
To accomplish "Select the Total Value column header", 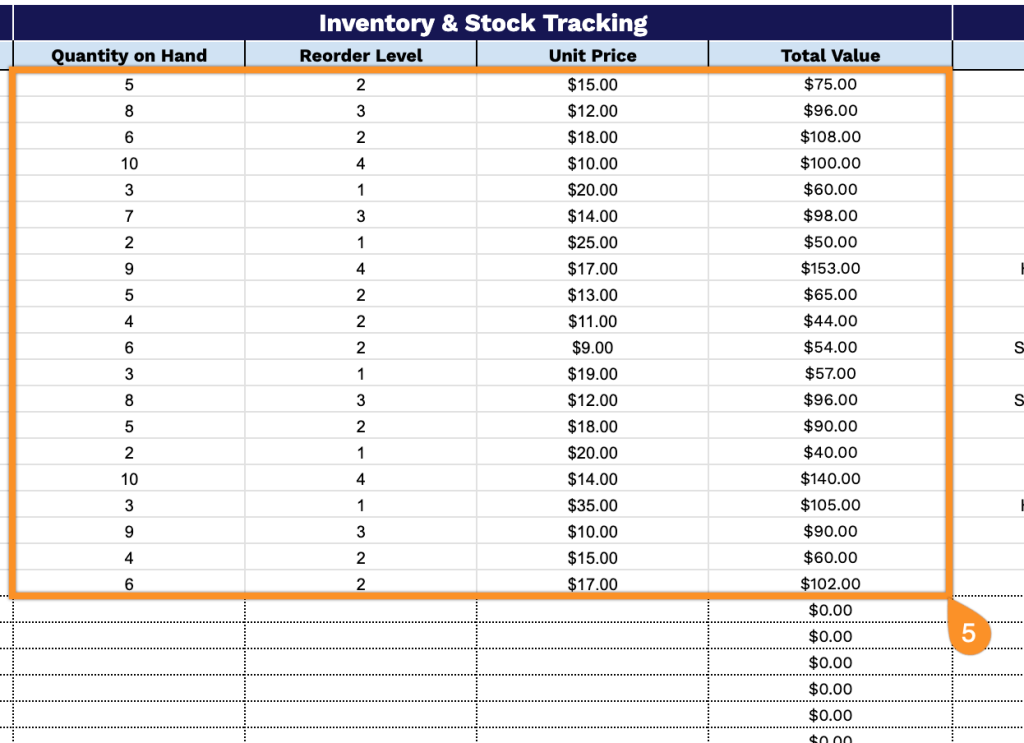I will [830, 56].
